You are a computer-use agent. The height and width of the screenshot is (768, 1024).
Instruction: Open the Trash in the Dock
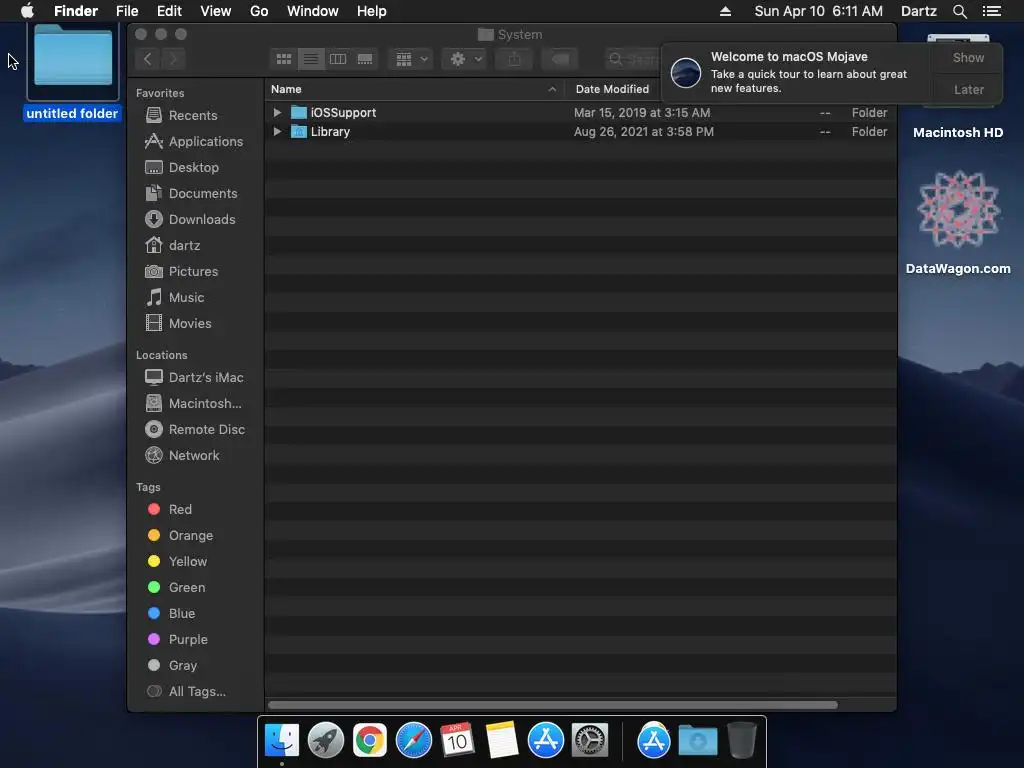click(x=741, y=740)
